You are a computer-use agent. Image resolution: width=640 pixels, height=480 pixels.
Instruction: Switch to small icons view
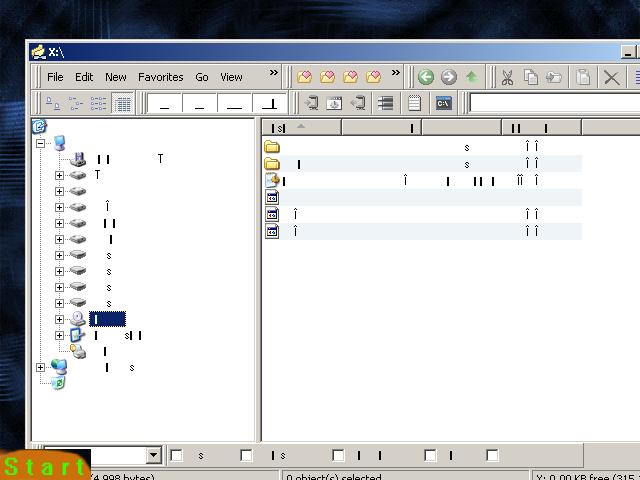point(76,103)
